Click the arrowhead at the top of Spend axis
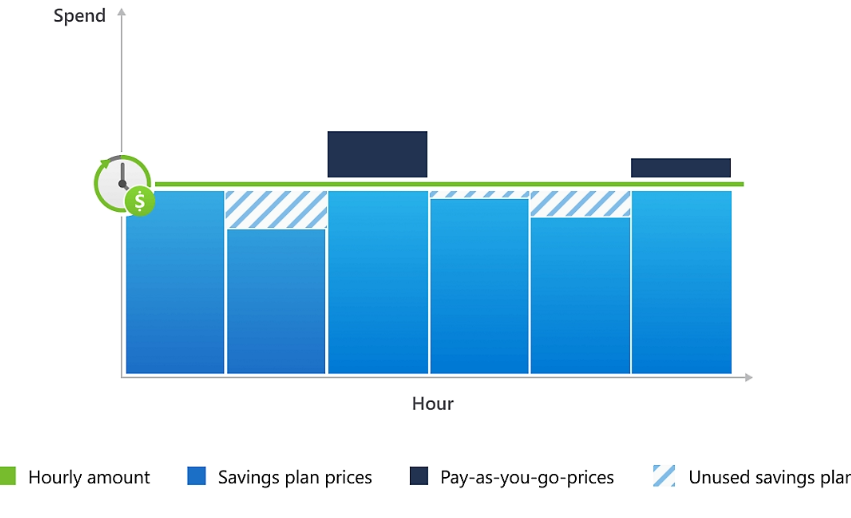 [x=122, y=11]
